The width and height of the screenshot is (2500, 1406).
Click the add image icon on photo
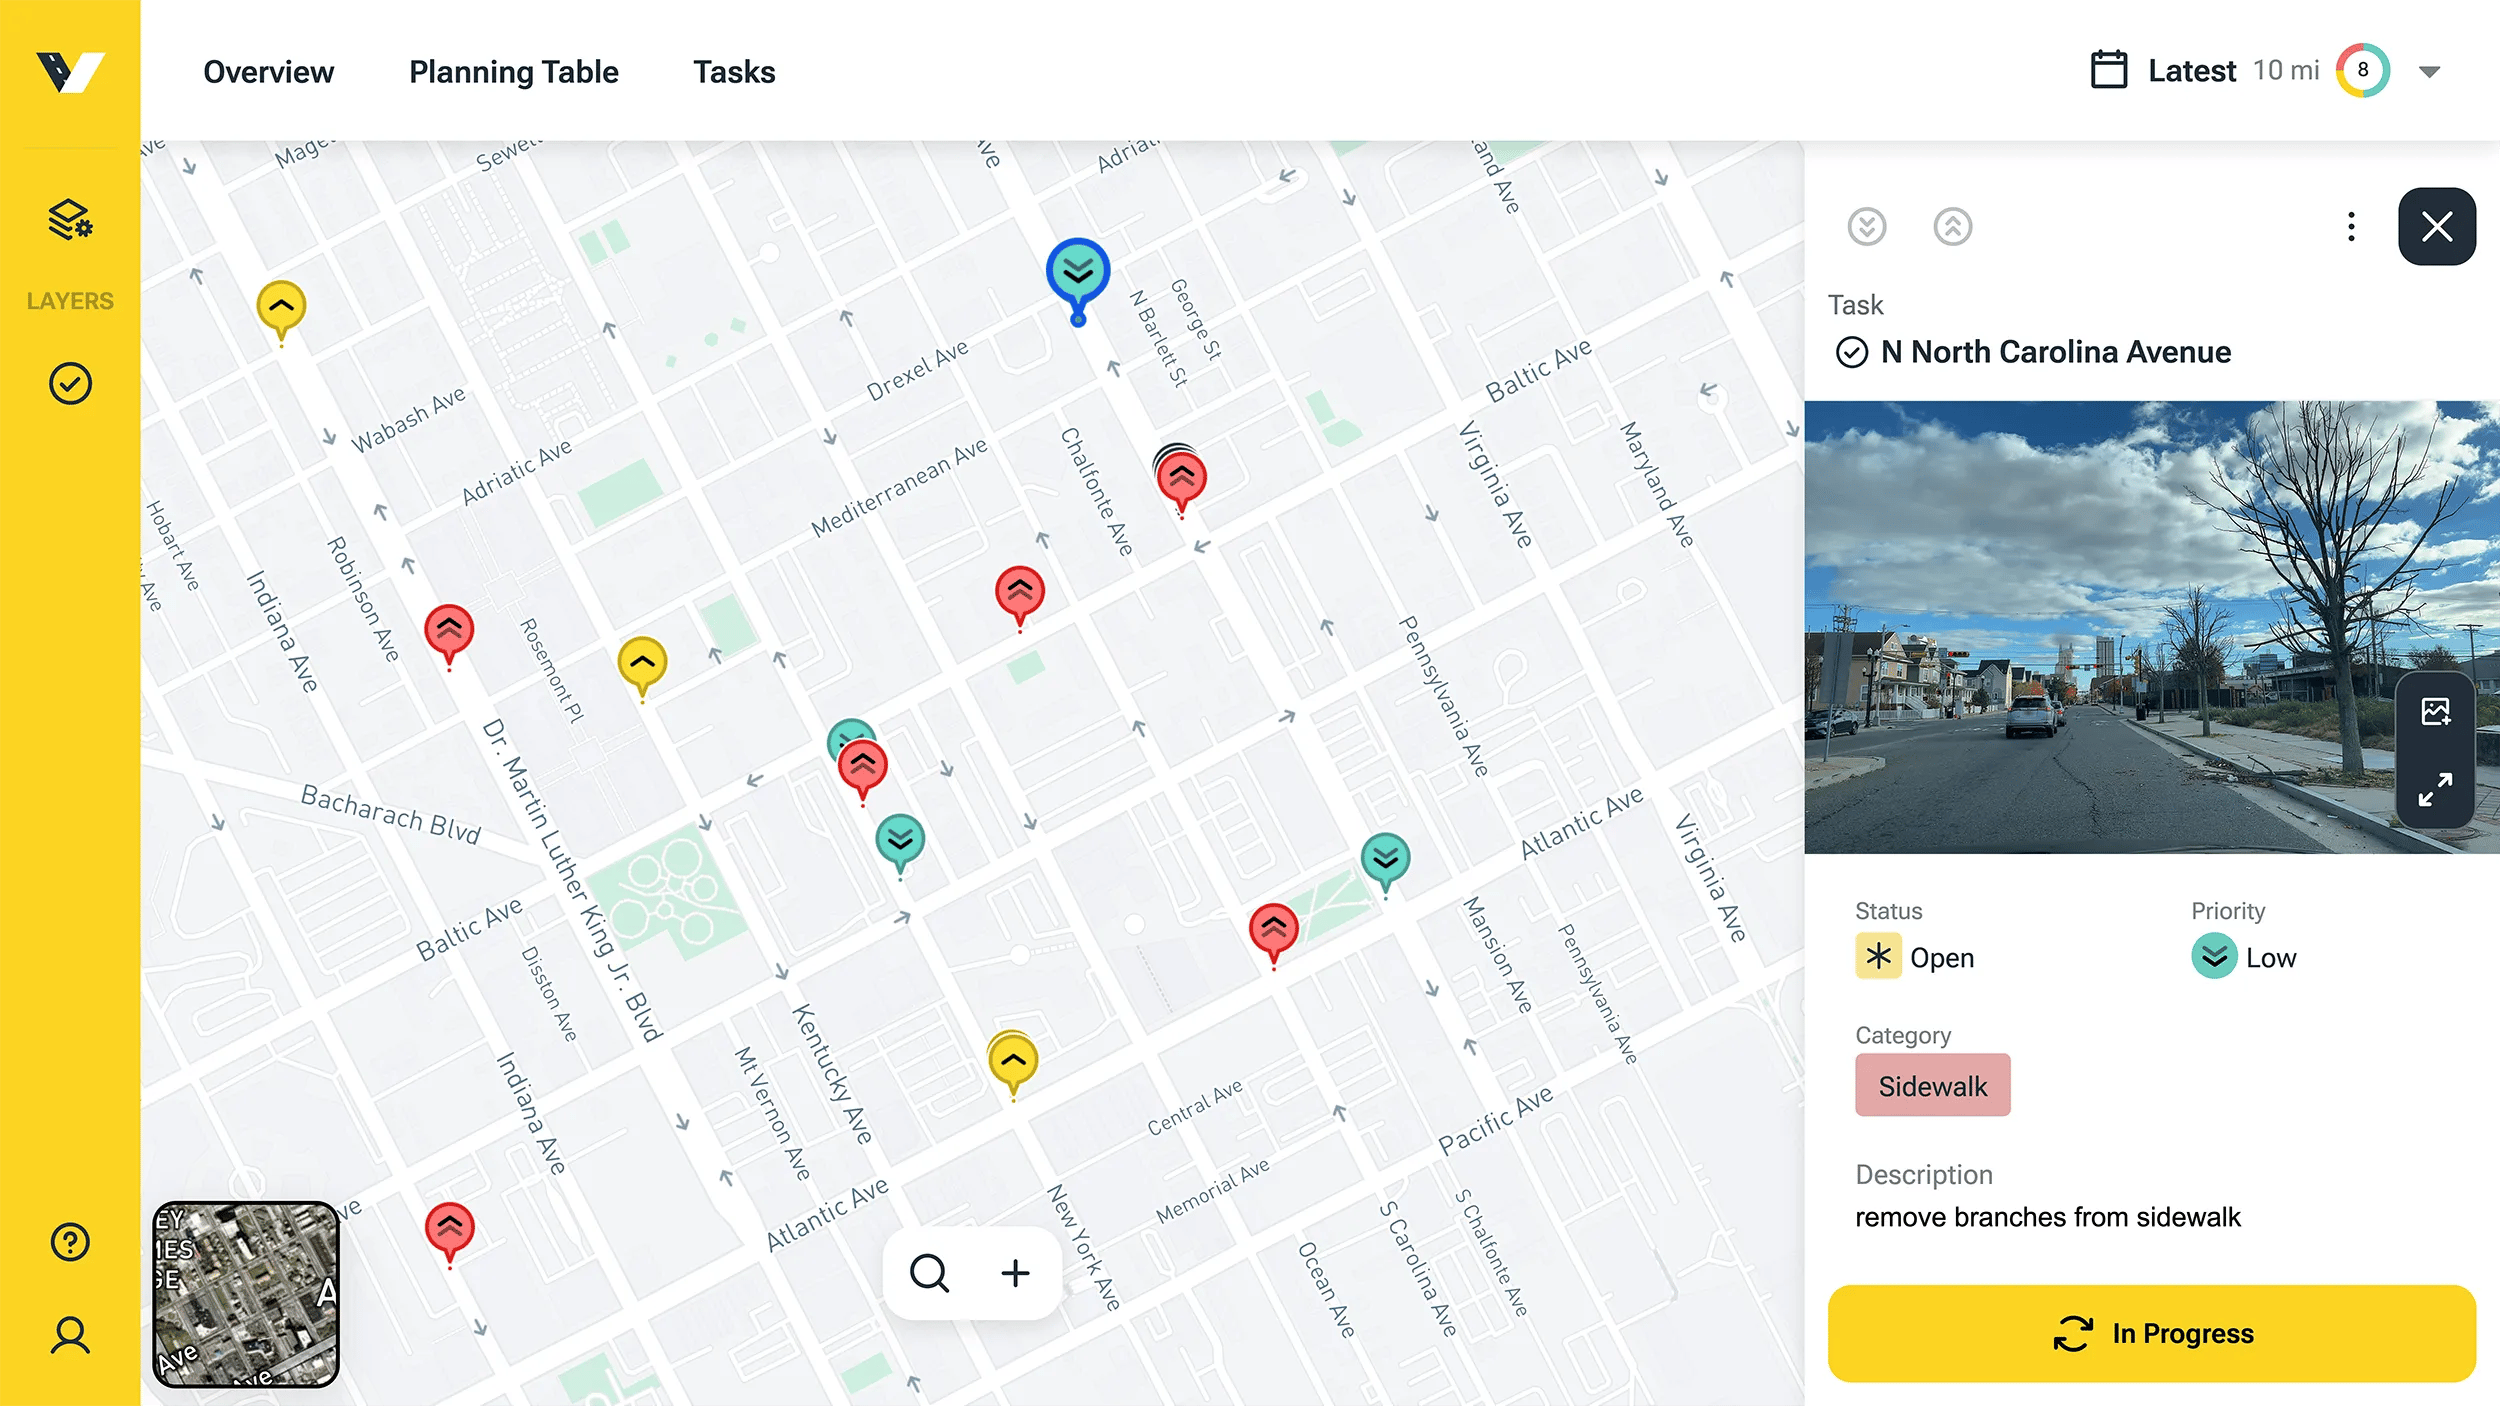[x=2435, y=712]
